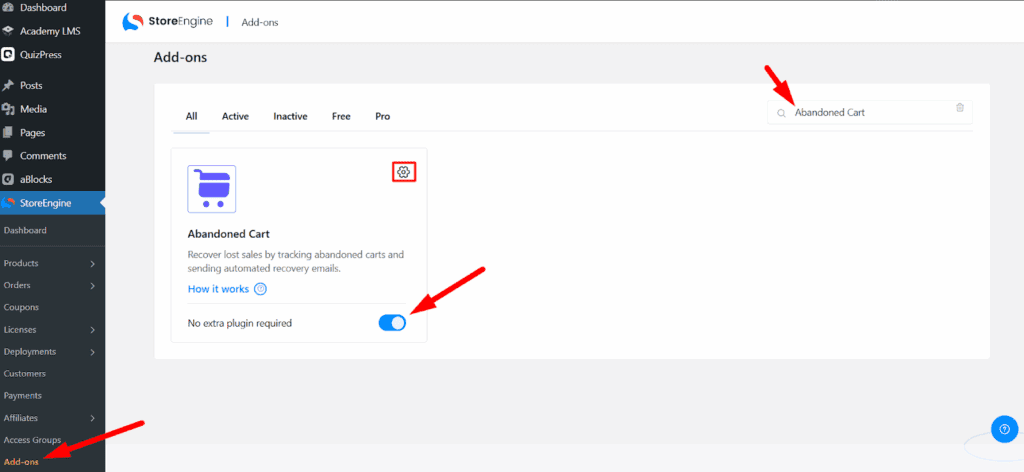
Task: Click the Abandoned Cart search field
Action: pyautogui.click(x=870, y=112)
